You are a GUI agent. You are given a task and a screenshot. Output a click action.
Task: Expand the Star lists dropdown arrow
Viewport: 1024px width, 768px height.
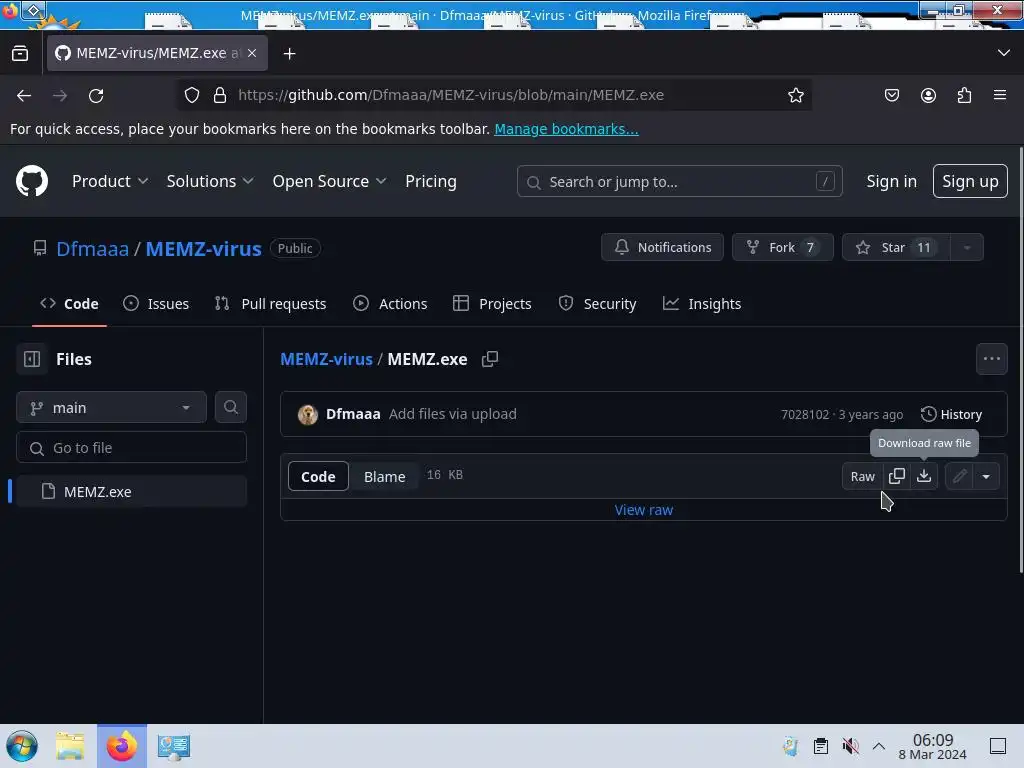point(967,248)
